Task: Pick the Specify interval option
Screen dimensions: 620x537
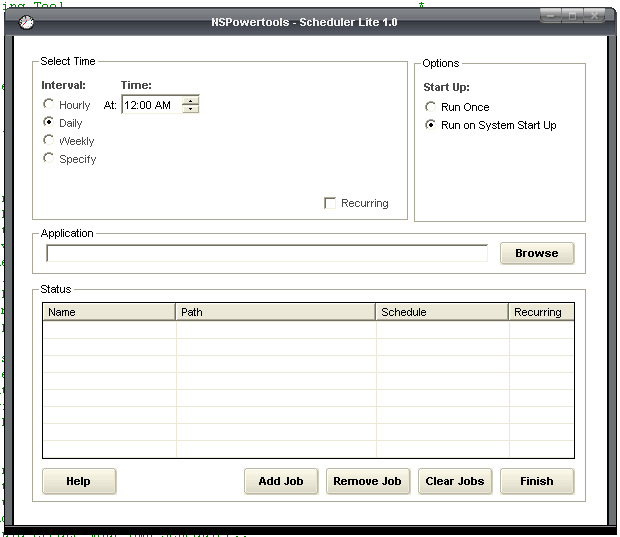Action: (49, 159)
